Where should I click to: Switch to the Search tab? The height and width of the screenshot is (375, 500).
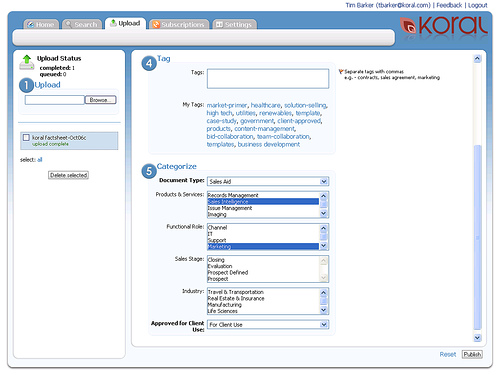[x=82, y=24]
